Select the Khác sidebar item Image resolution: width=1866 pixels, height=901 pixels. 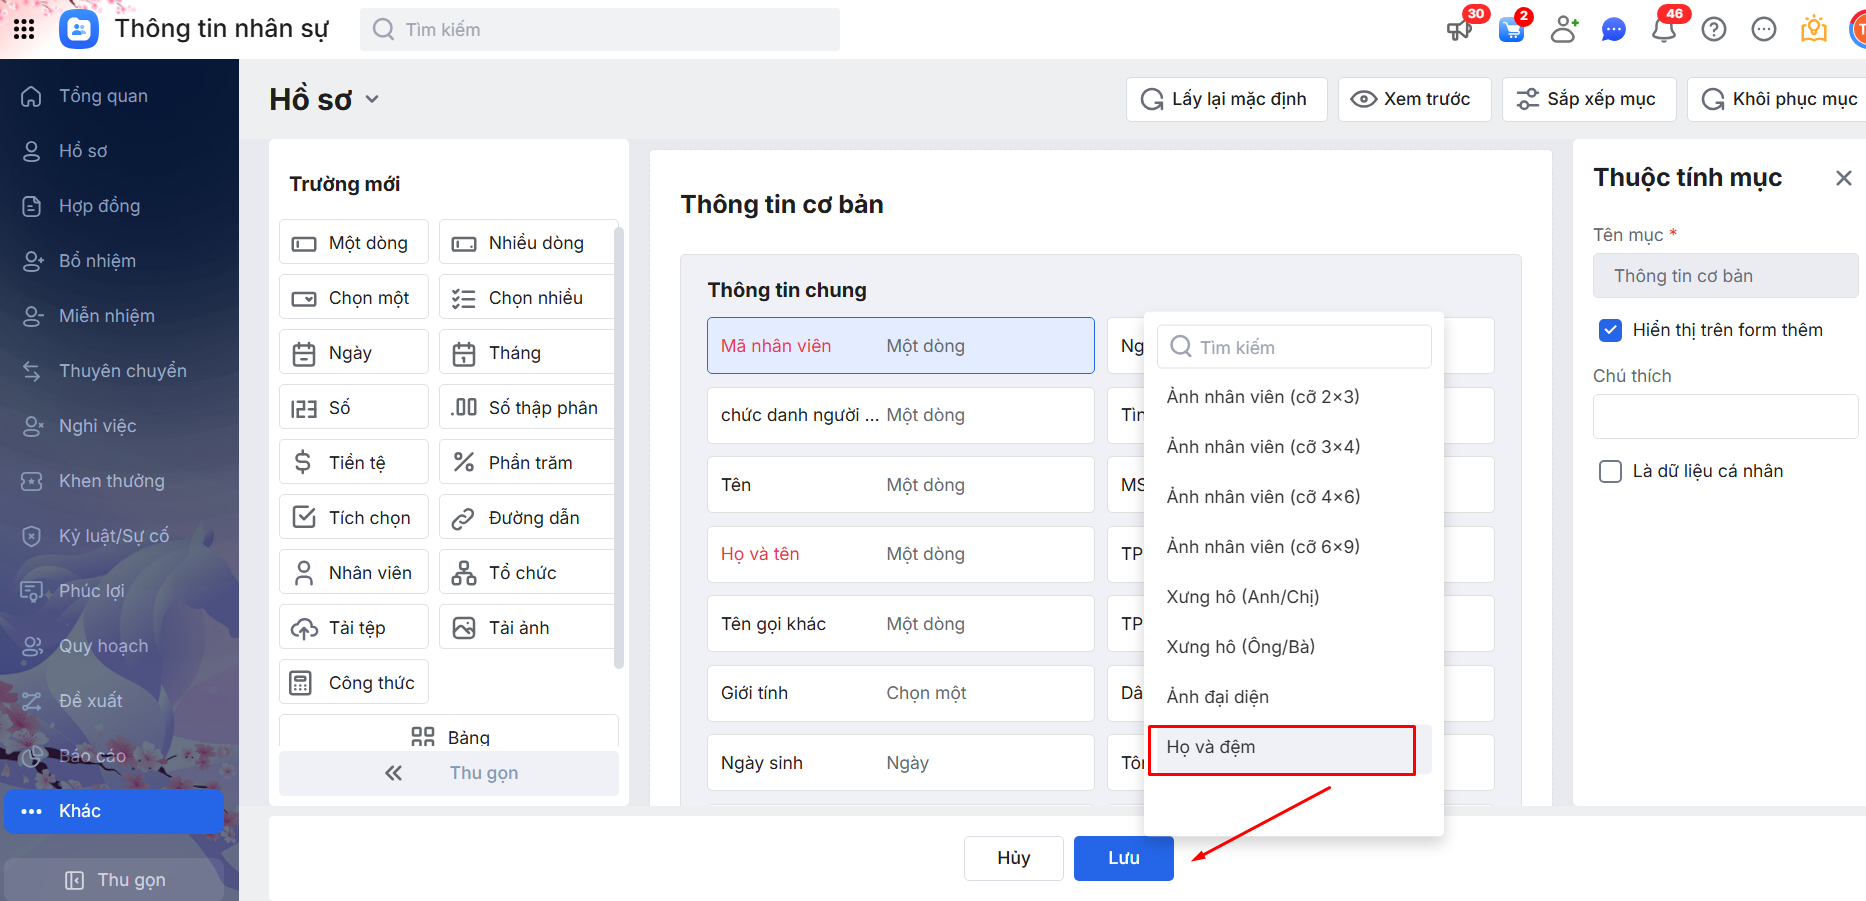point(114,811)
